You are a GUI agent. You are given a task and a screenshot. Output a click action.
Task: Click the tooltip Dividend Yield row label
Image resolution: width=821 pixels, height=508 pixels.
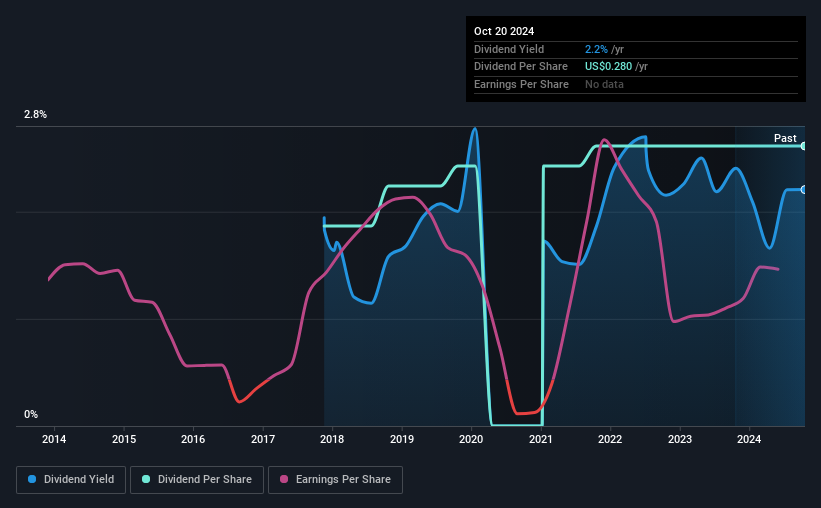[x=509, y=49]
